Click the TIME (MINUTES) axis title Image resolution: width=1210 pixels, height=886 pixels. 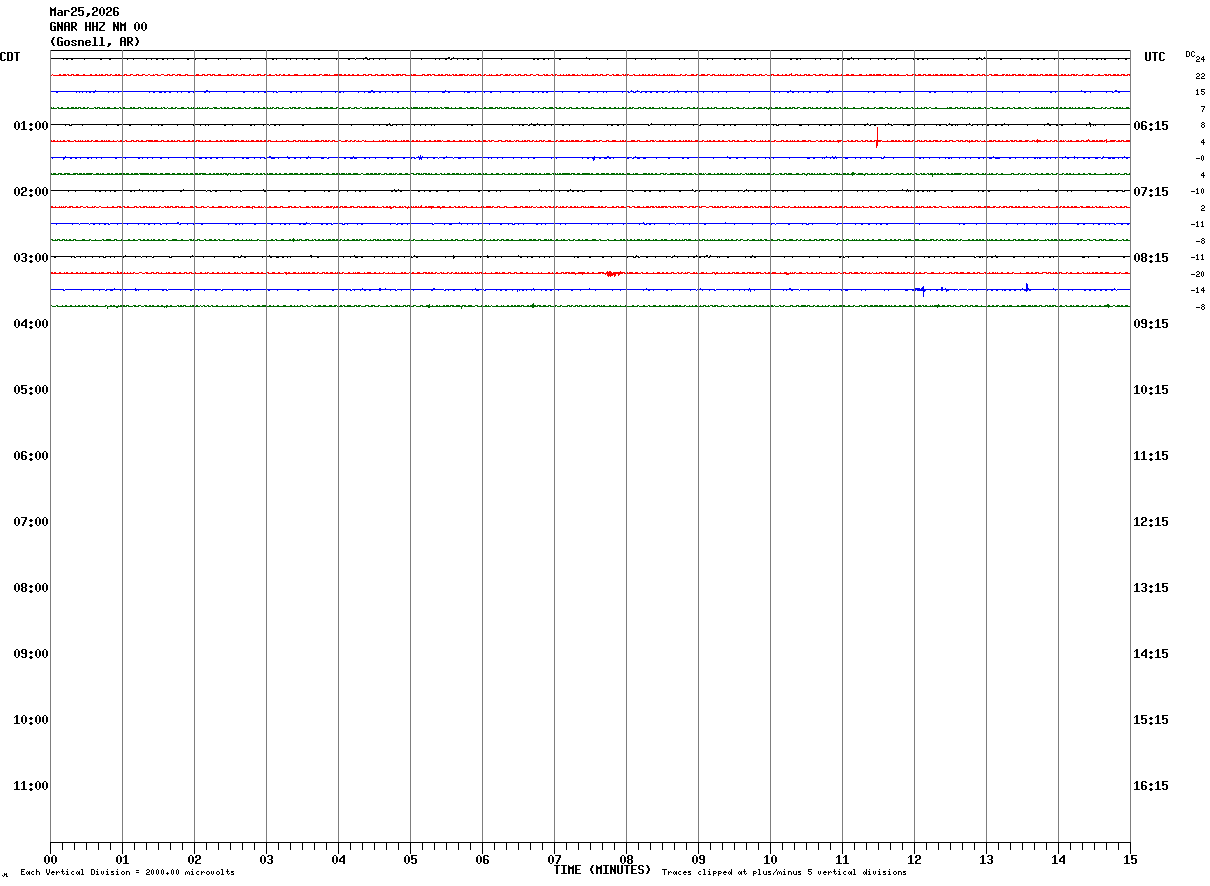(602, 870)
